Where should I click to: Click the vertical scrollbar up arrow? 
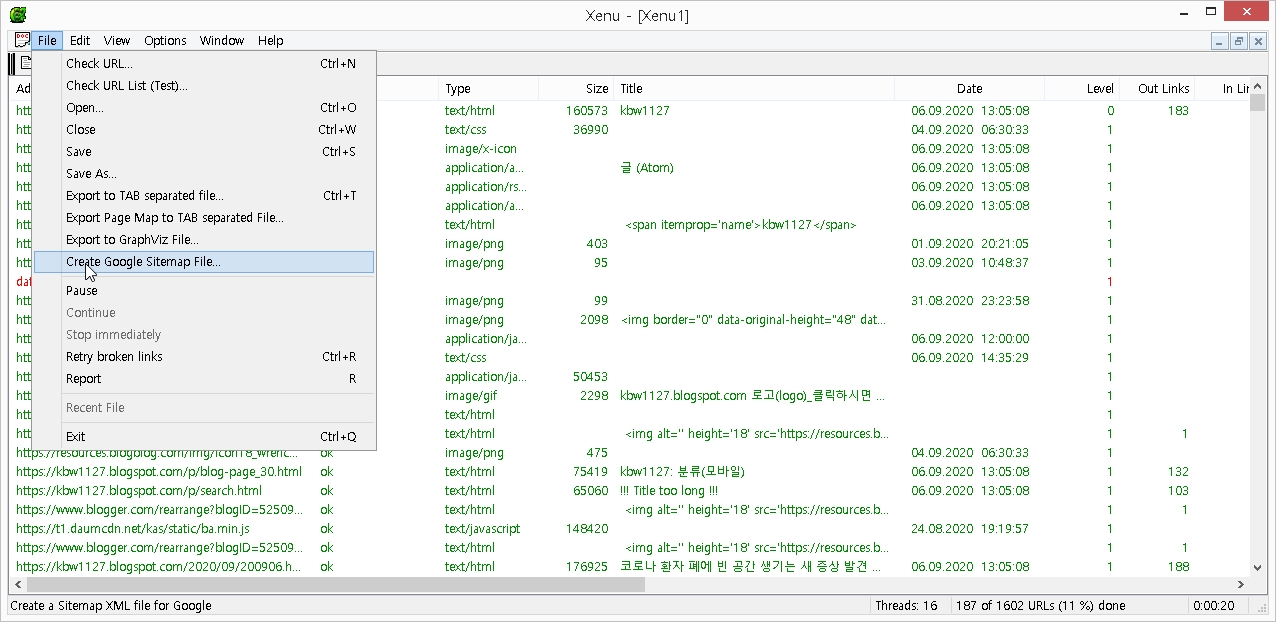pyautogui.click(x=1260, y=88)
